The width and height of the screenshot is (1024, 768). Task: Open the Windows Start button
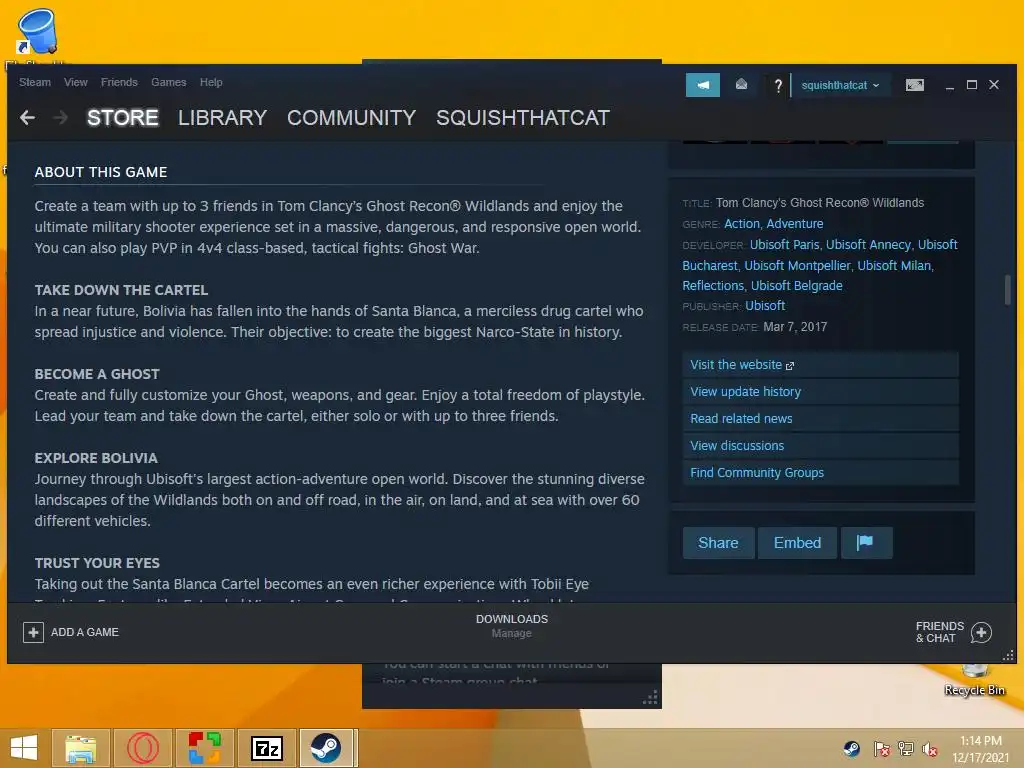click(x=24, y=748)
